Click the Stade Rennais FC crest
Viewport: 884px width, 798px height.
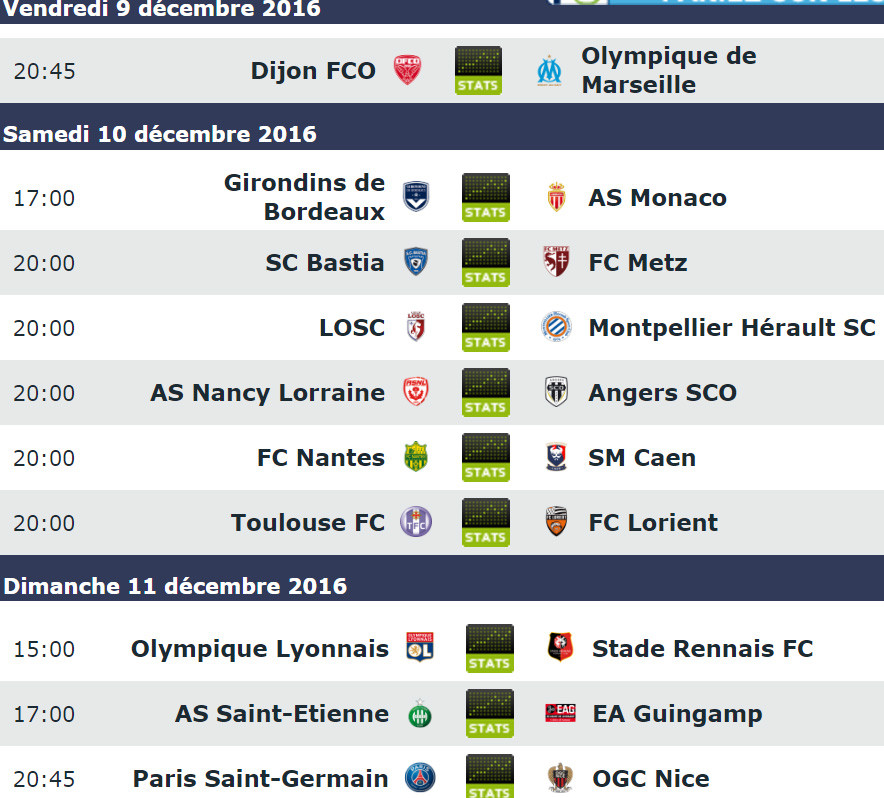(x=560, y=647)
